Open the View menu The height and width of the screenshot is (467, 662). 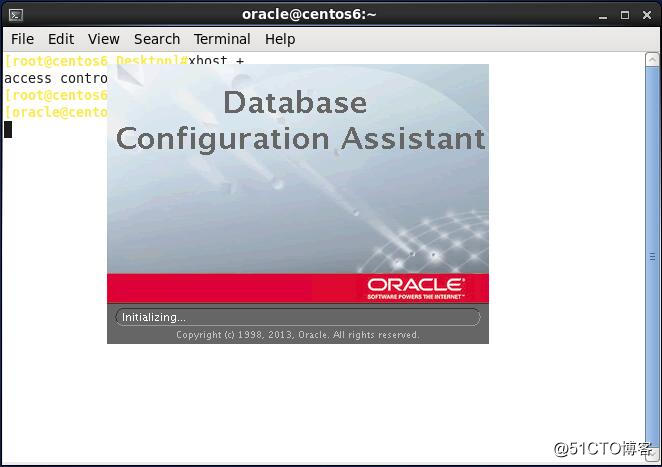(x=103, y=39)
